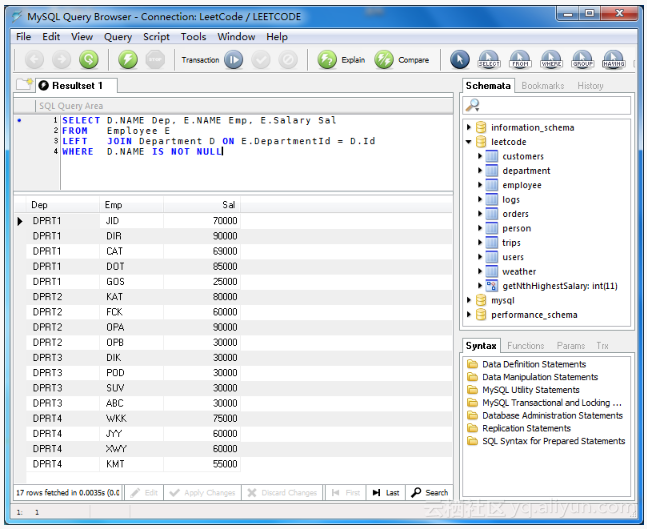
Task: Select the cell with employee KAT
Action: pos(131,296)
